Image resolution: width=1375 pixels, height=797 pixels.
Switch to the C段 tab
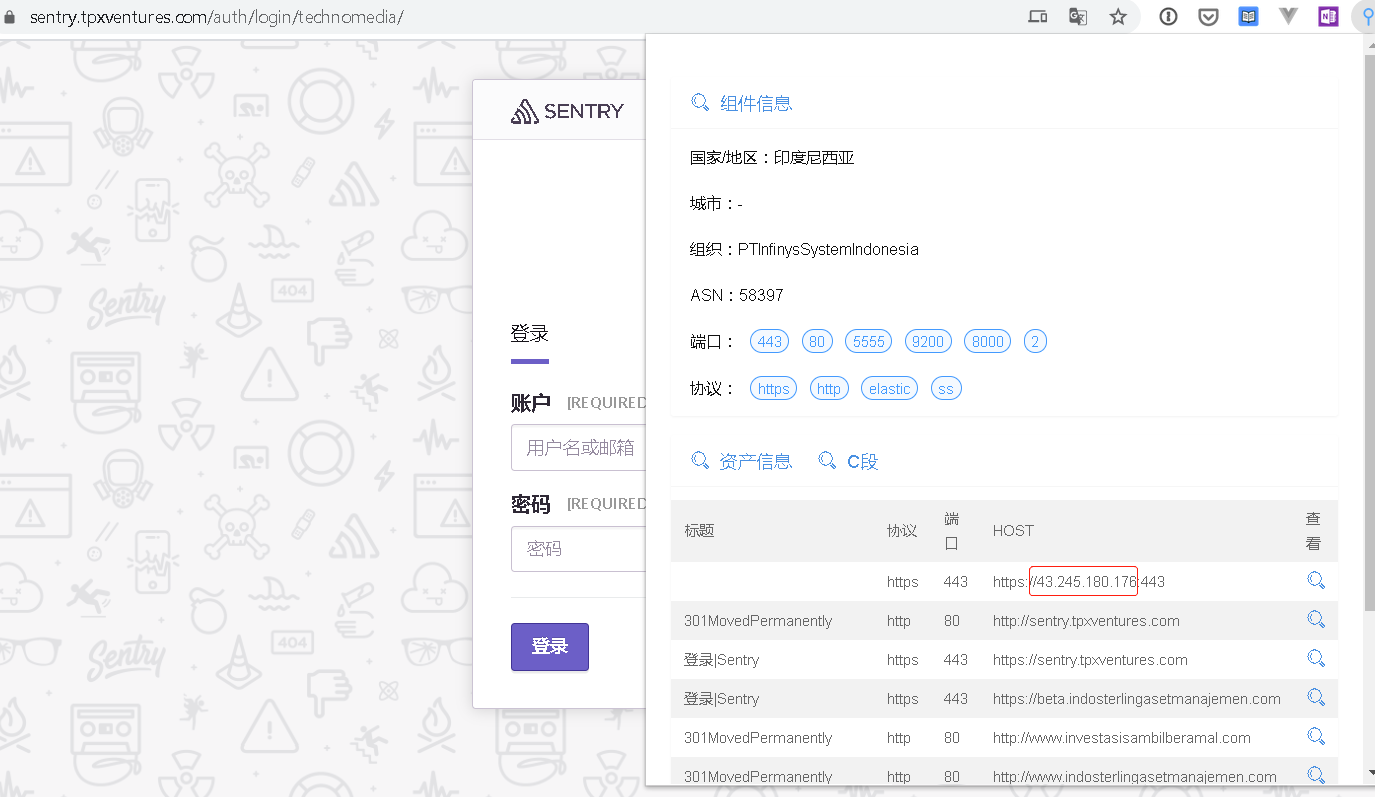tap(863, 461)
